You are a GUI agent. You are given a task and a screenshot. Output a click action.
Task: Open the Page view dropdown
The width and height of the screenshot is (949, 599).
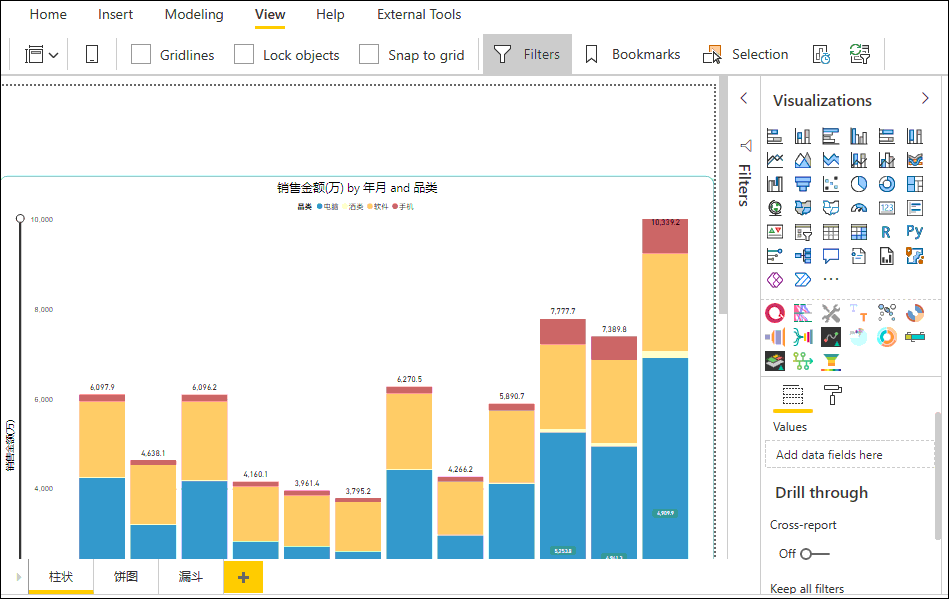click(x=41, y=55)
